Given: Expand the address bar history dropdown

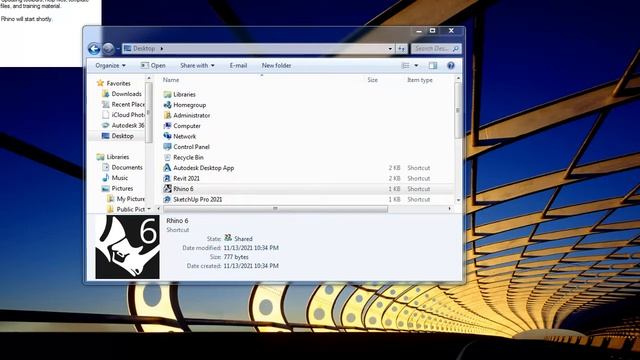Looking at the screenshot, I should click(390, 49).
